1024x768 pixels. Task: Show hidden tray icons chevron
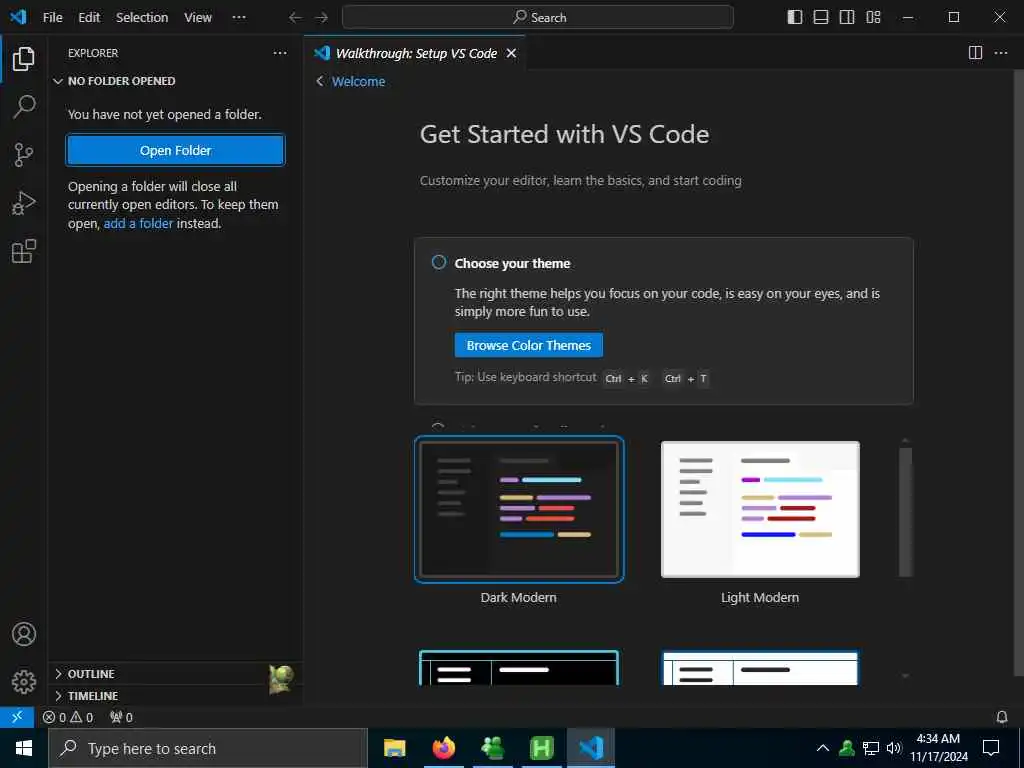coord(823,748)
